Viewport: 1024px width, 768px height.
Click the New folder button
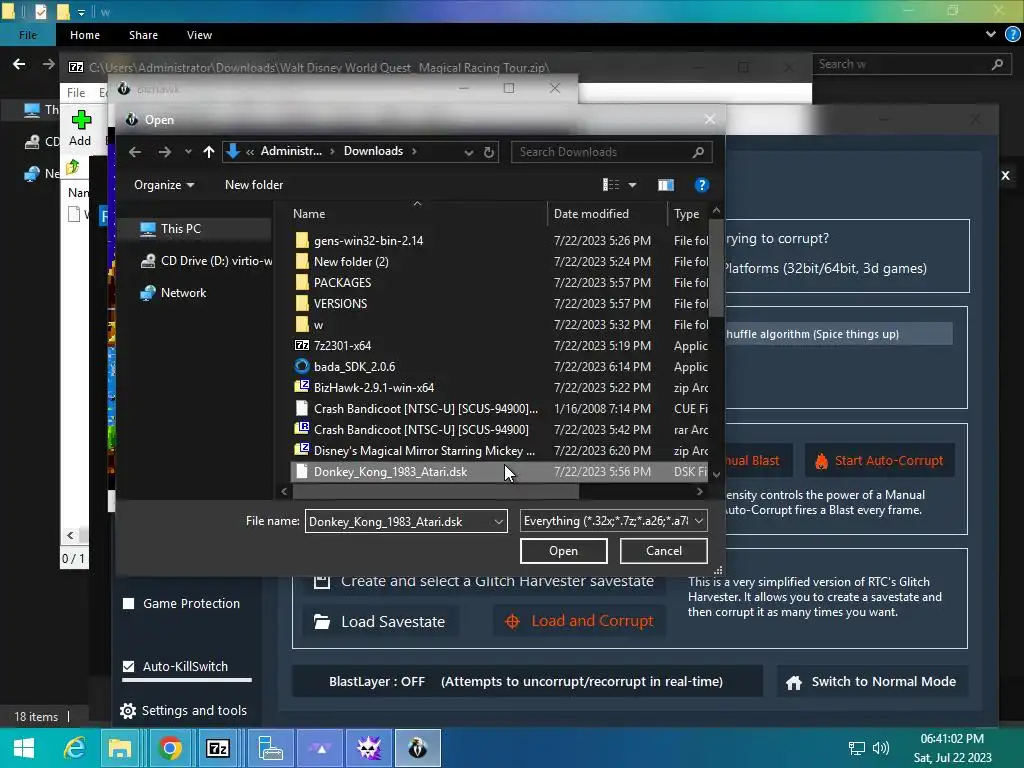254,185
